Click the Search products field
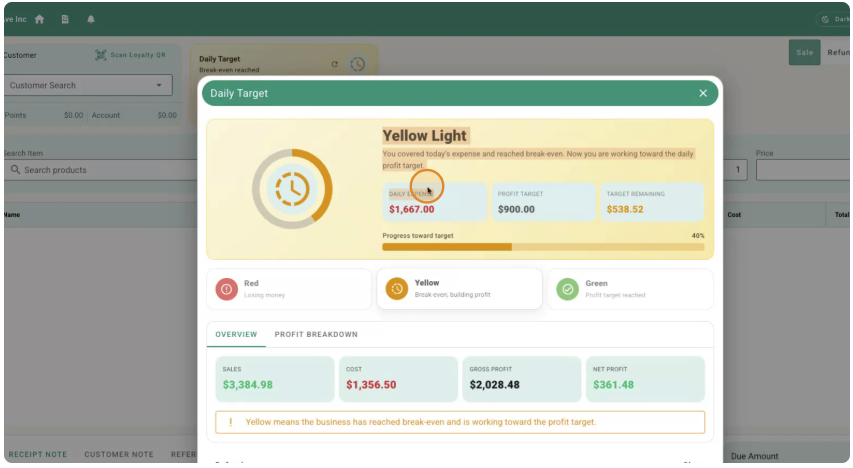Screen dimensions: 853x468 click(103, 170)
